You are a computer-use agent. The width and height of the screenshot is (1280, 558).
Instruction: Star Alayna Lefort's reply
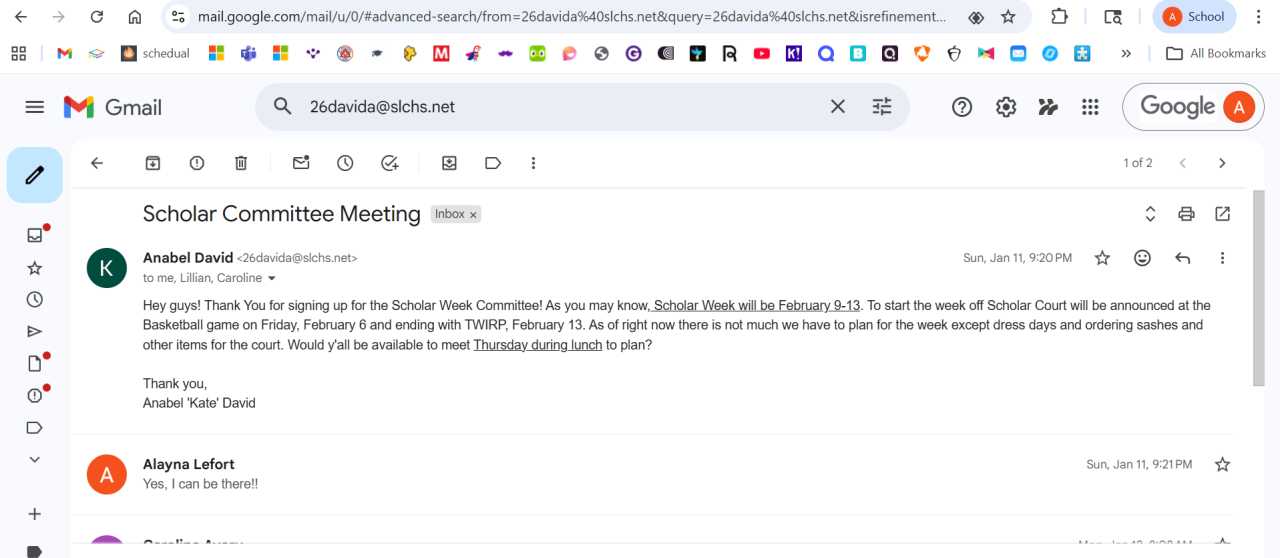[x=1222, y=464]
